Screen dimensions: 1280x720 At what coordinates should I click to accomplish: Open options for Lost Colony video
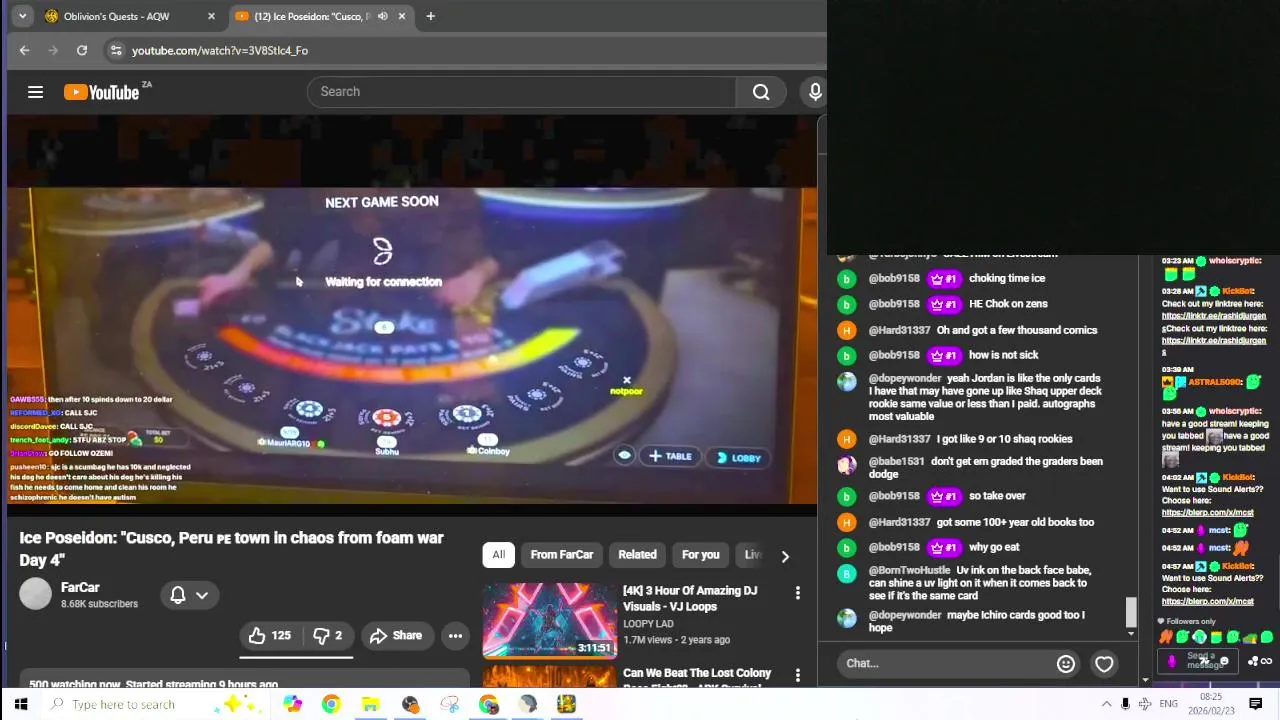tap(798, 676)
